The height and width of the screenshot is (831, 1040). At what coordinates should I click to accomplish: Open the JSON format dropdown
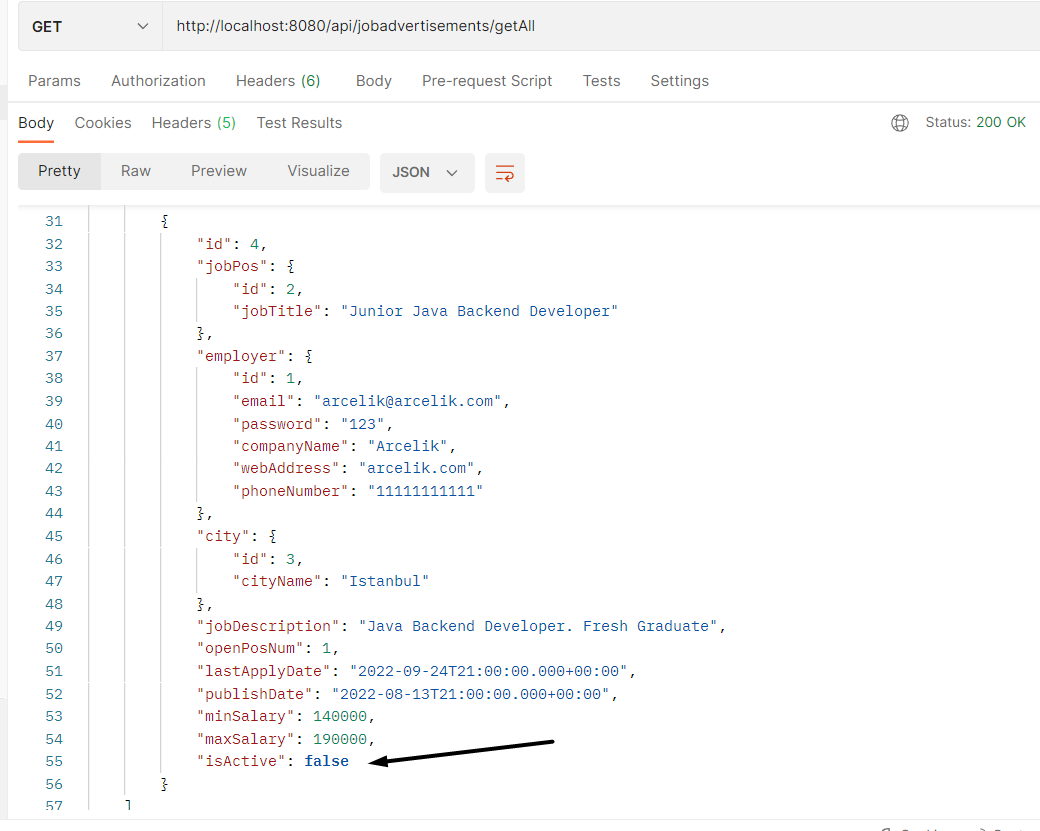pos(426,172)
